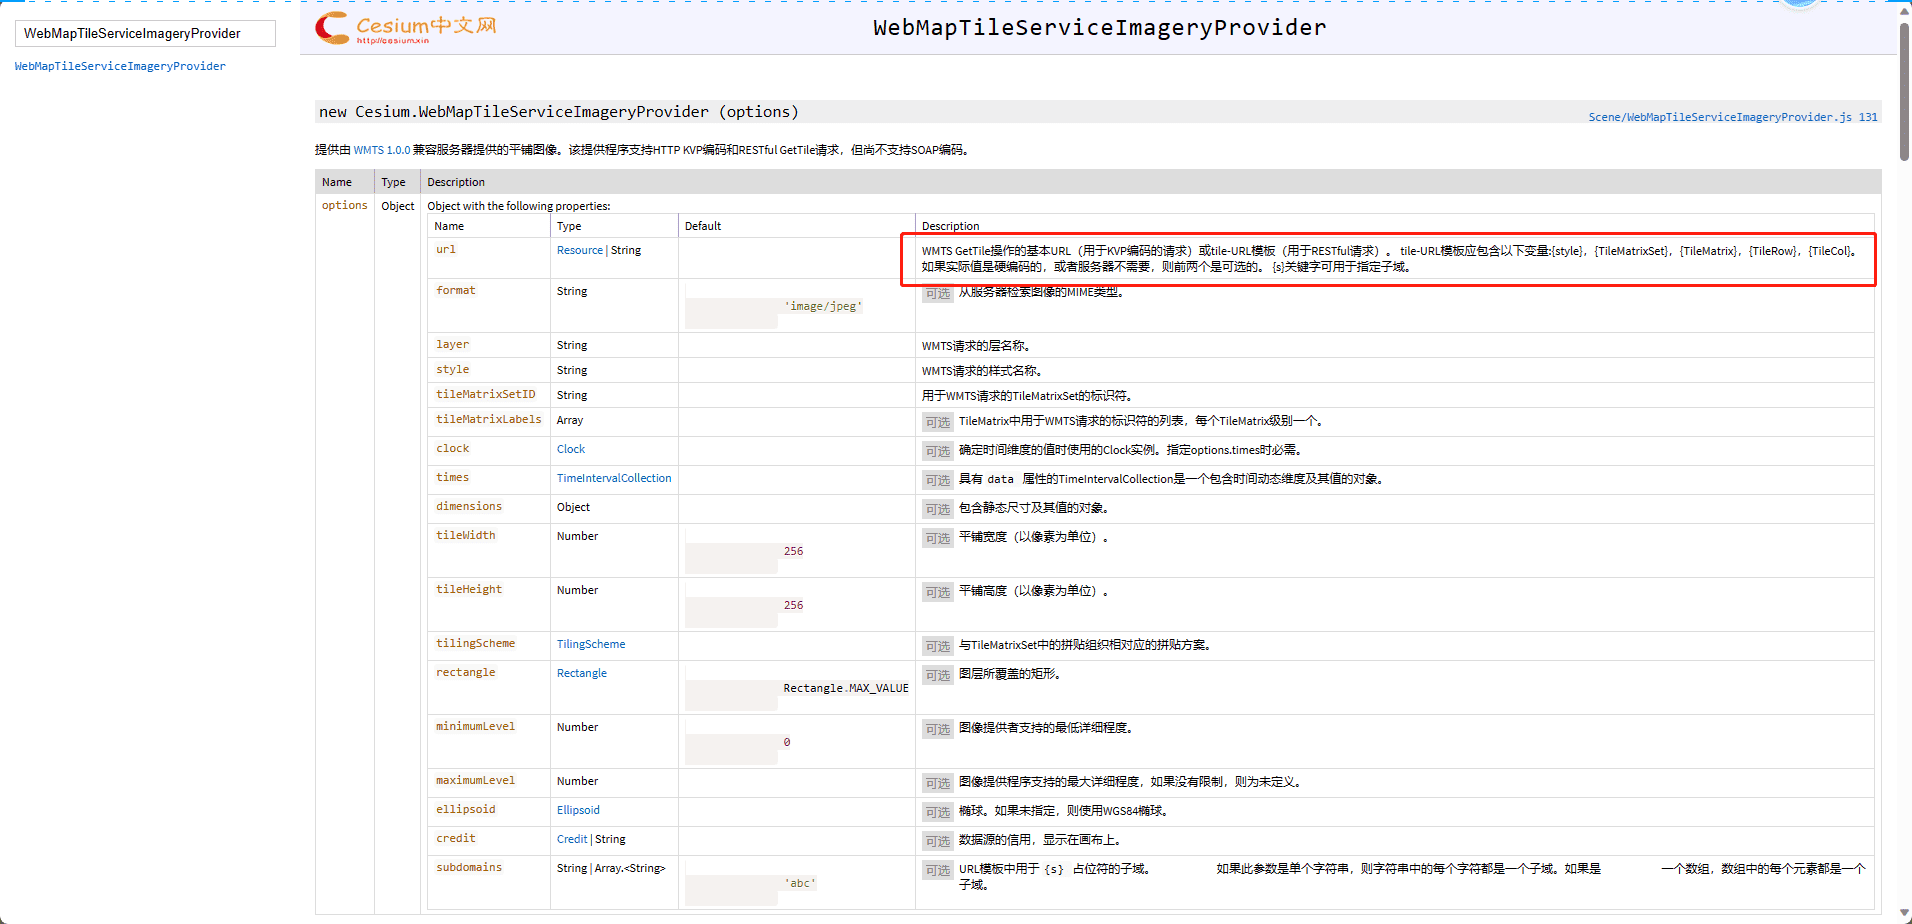This screenshot has width=1912, height=924.
Task: Select the 'minimumLevel' parameter name
Action: pos(476,726)
